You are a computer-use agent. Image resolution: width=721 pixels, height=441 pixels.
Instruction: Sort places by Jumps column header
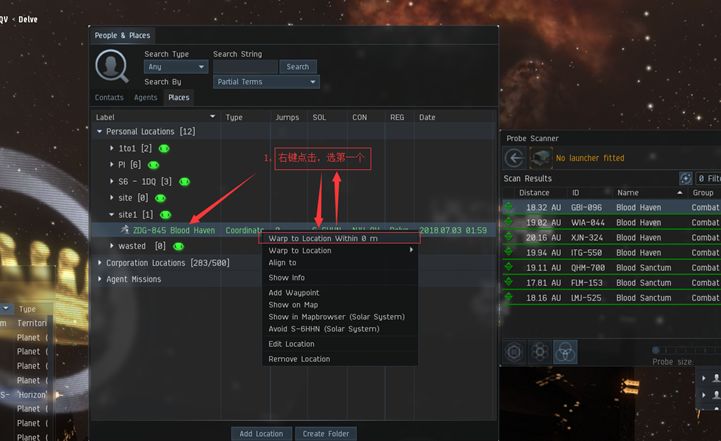click(x=287, y=117)
